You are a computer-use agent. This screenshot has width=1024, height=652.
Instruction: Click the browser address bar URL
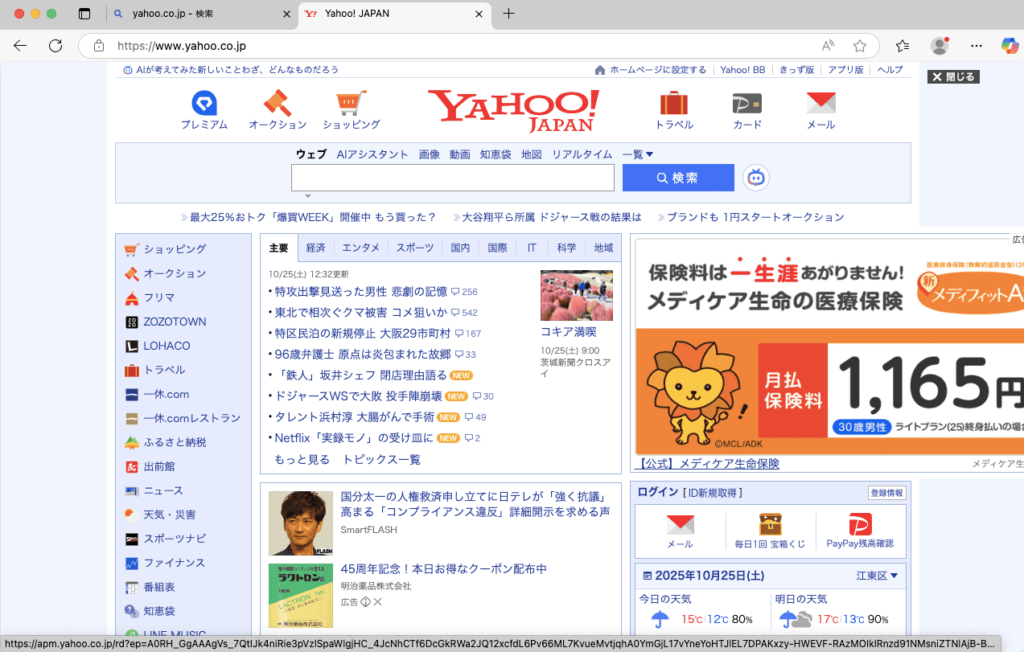[x=182, y=46]
